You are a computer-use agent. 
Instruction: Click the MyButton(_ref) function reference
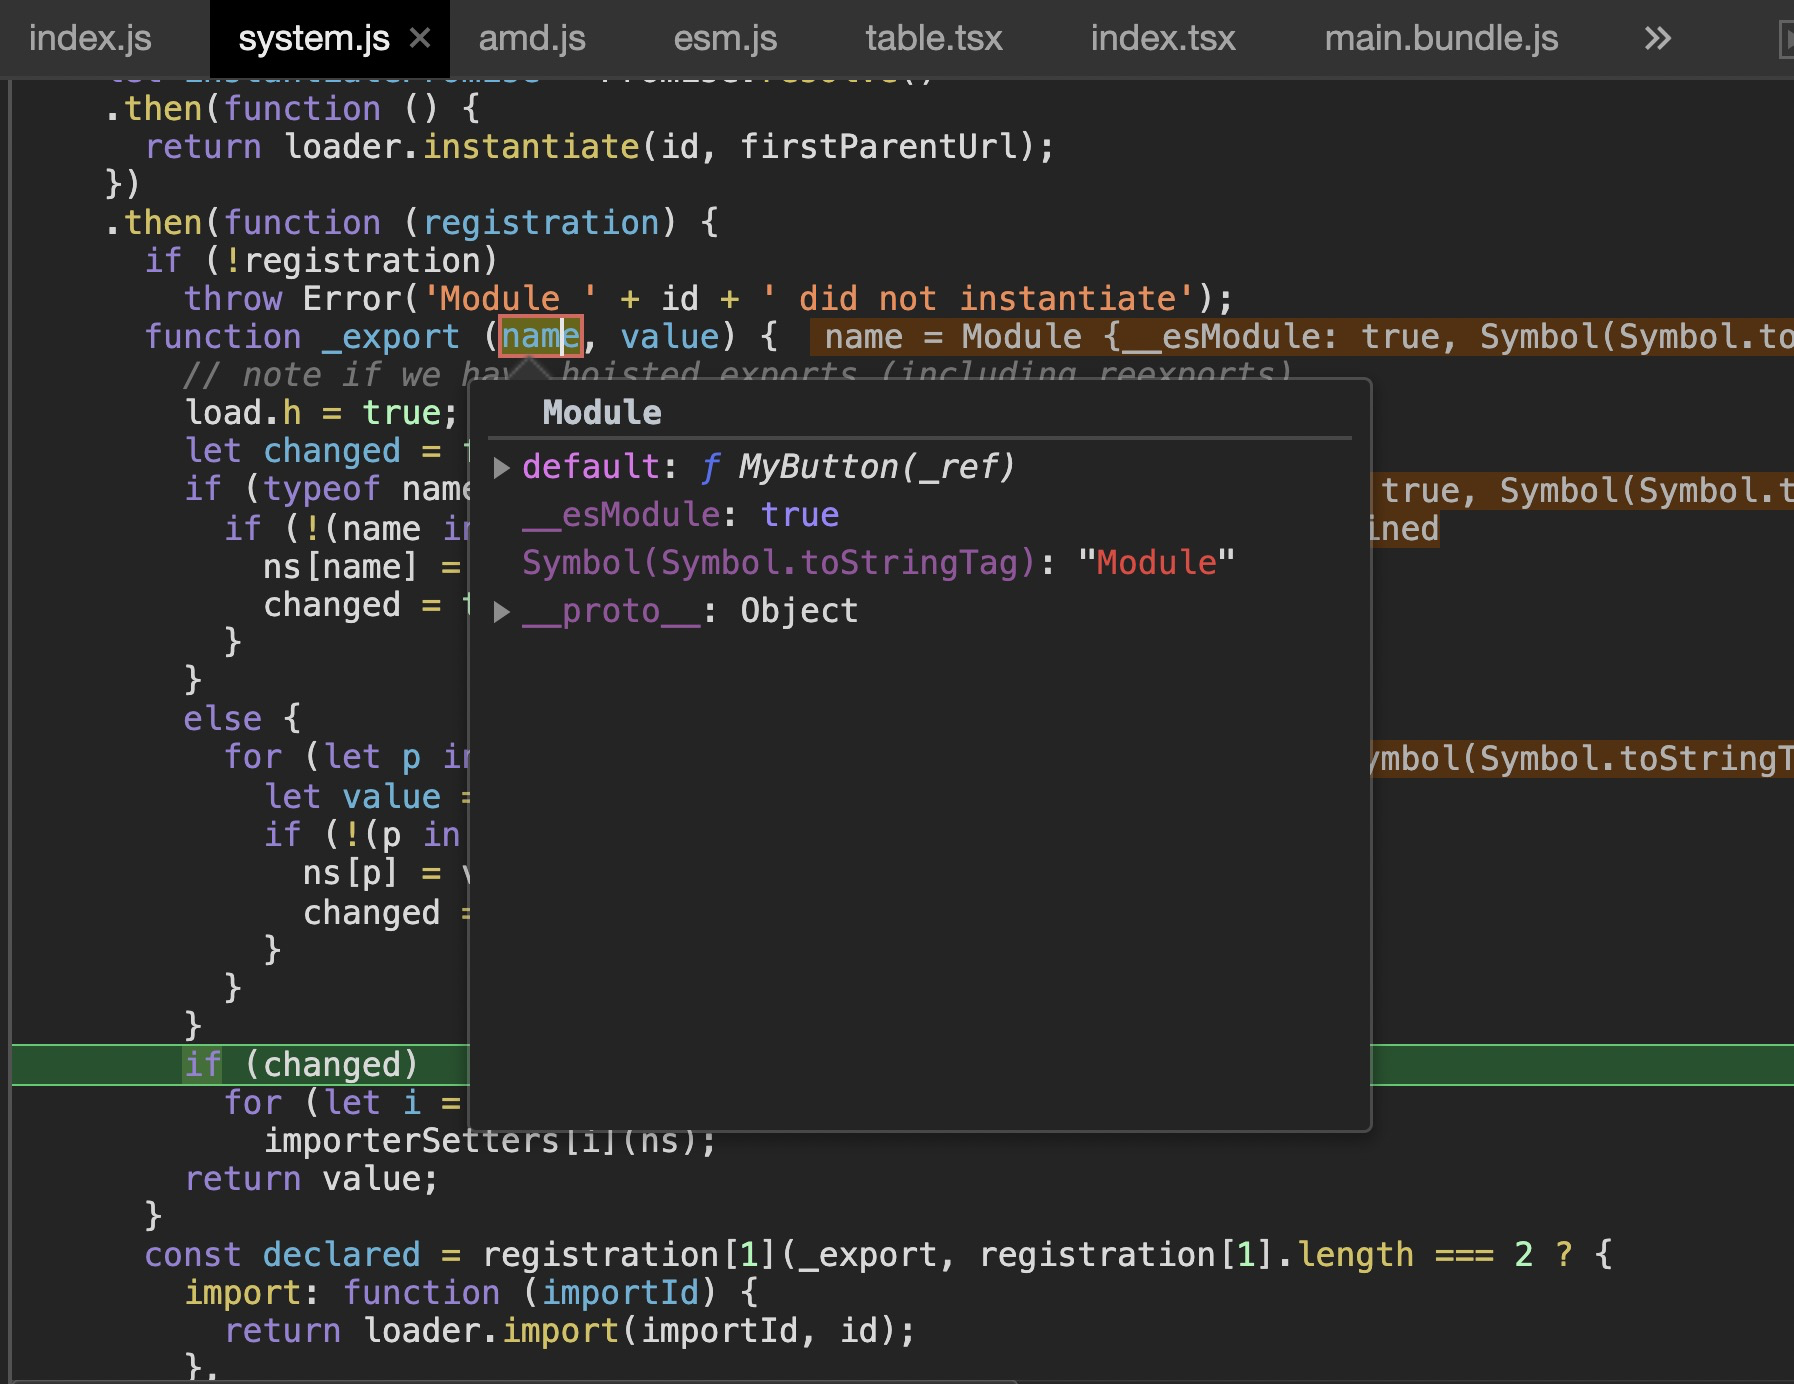pyautogui.click(x=875, y=466)
